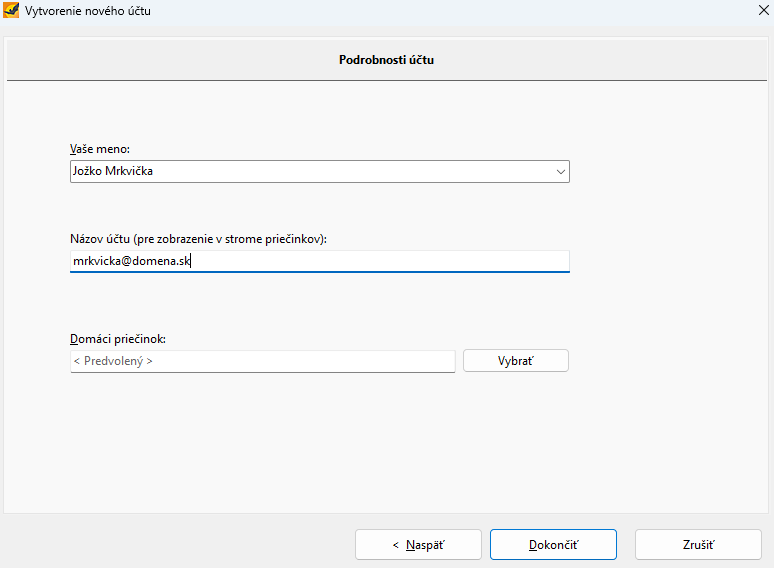
Task: Click empty area of the title bar
Action: (444, 11)
